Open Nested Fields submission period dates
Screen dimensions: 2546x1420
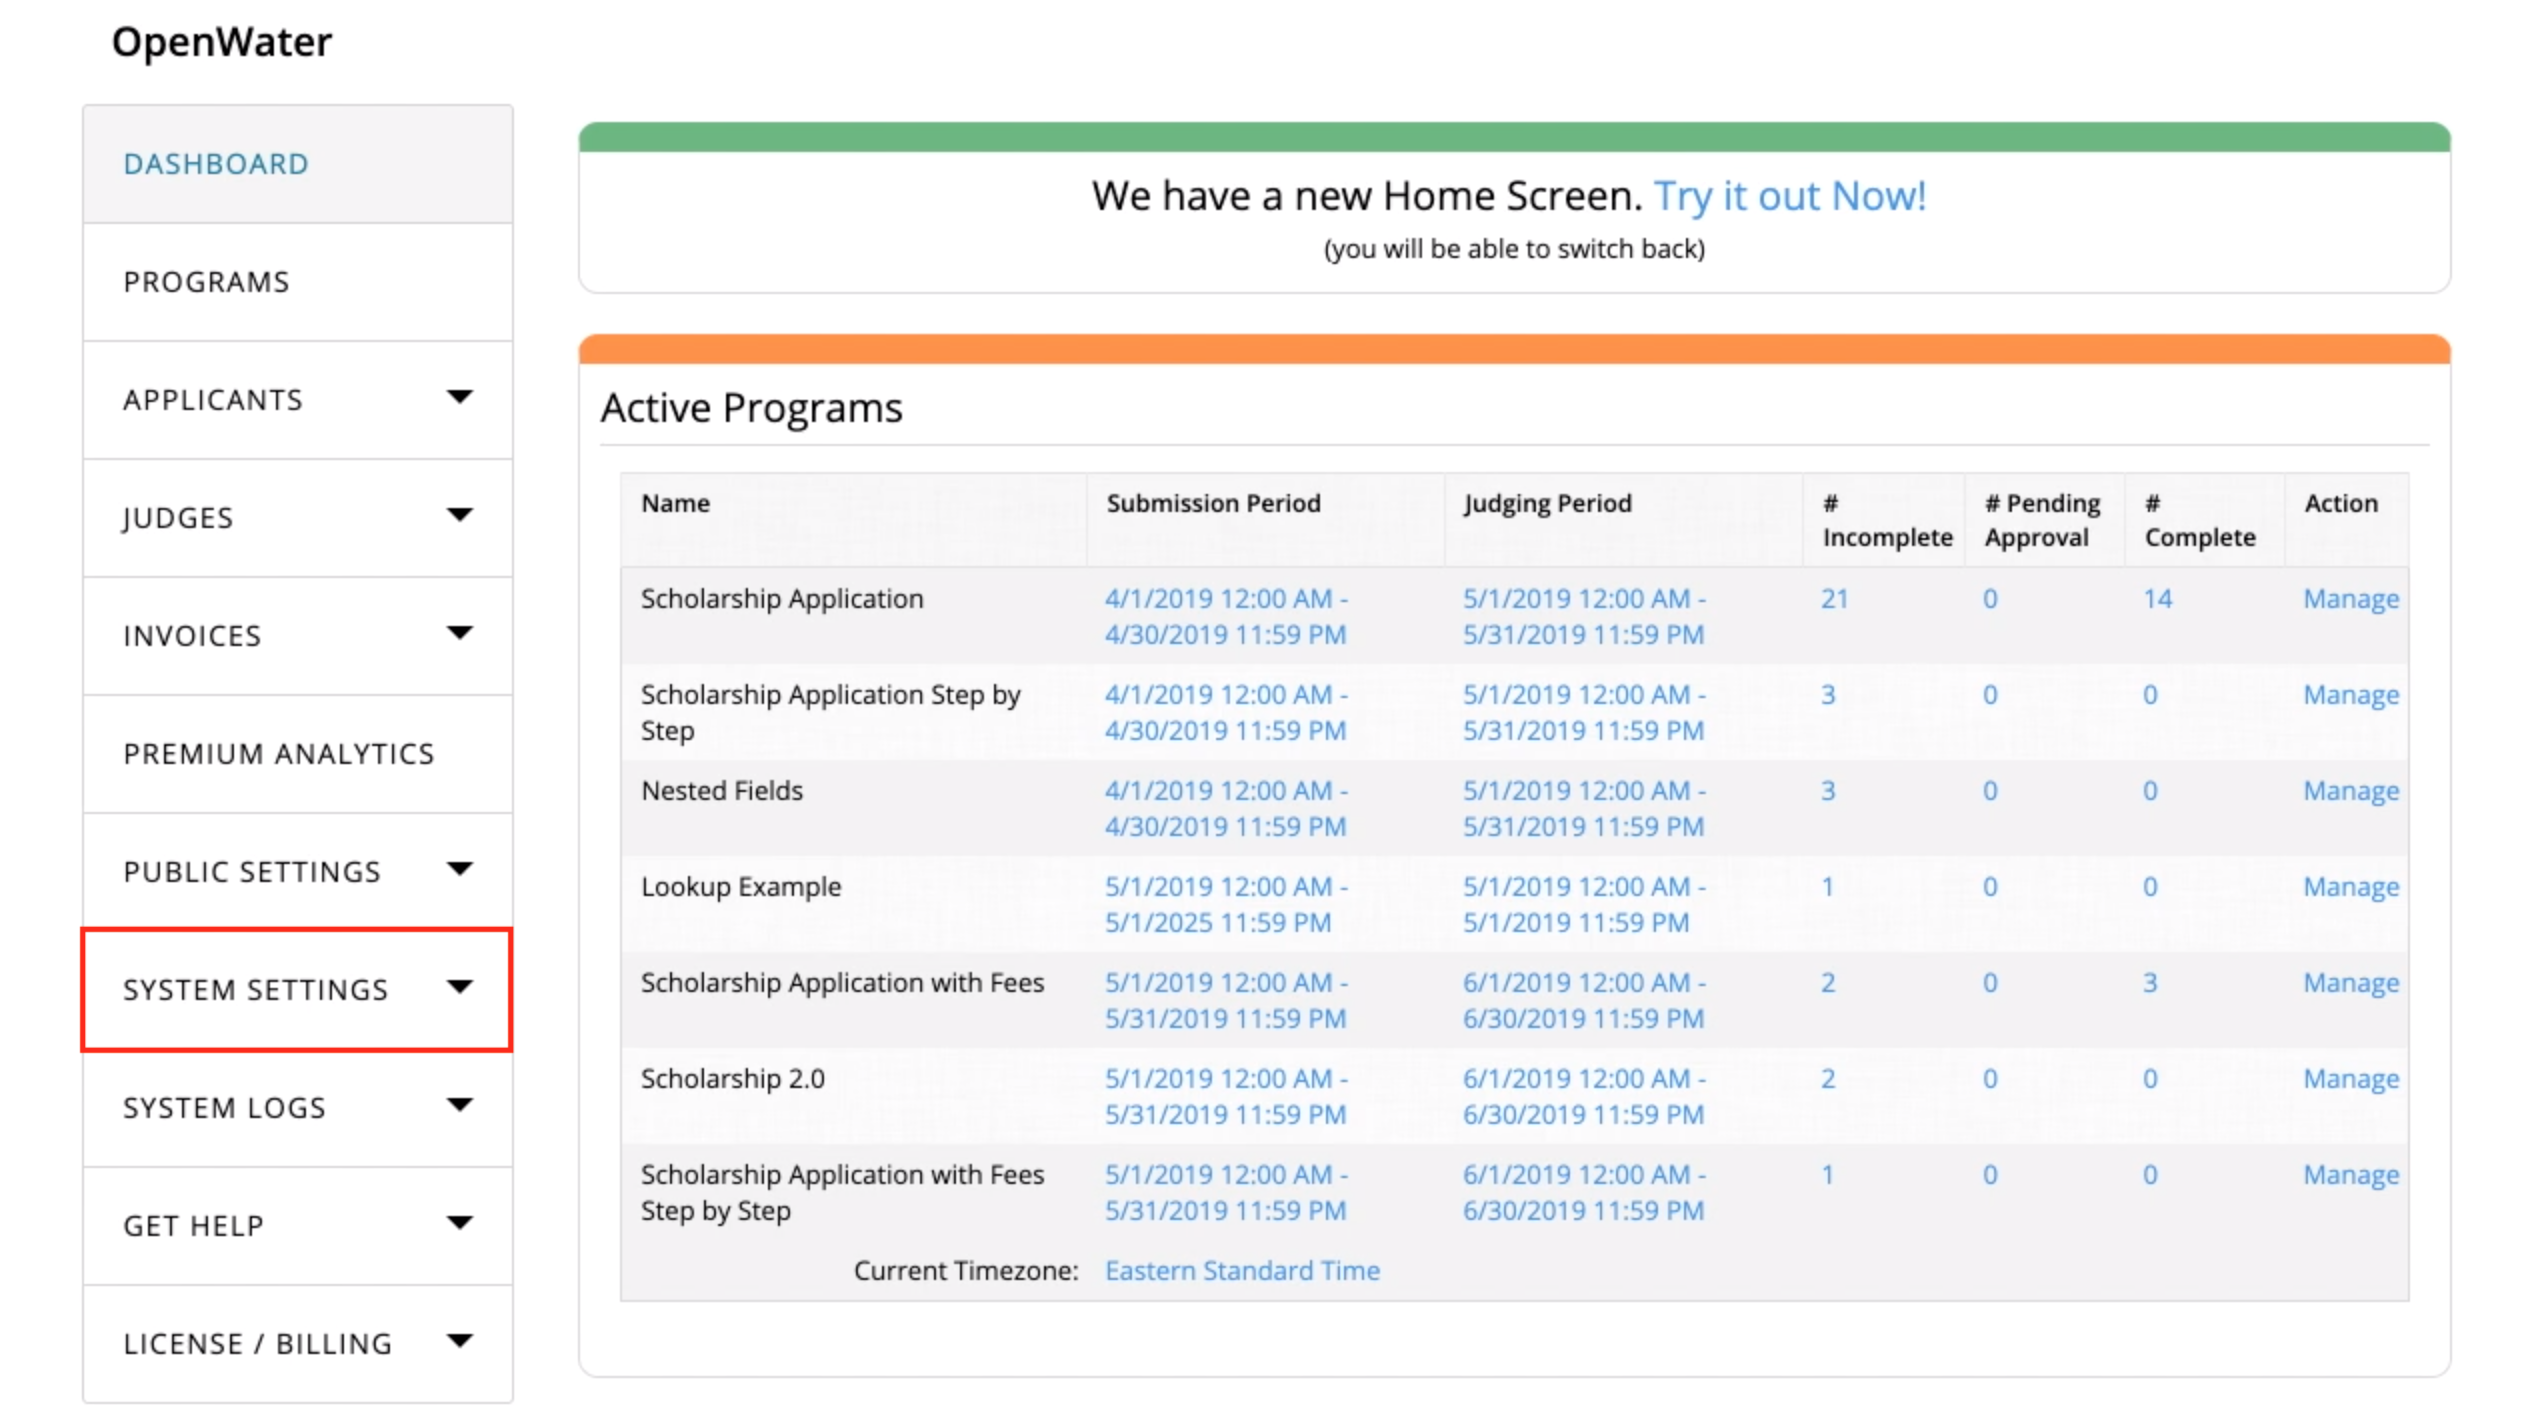pos(1226,809)
